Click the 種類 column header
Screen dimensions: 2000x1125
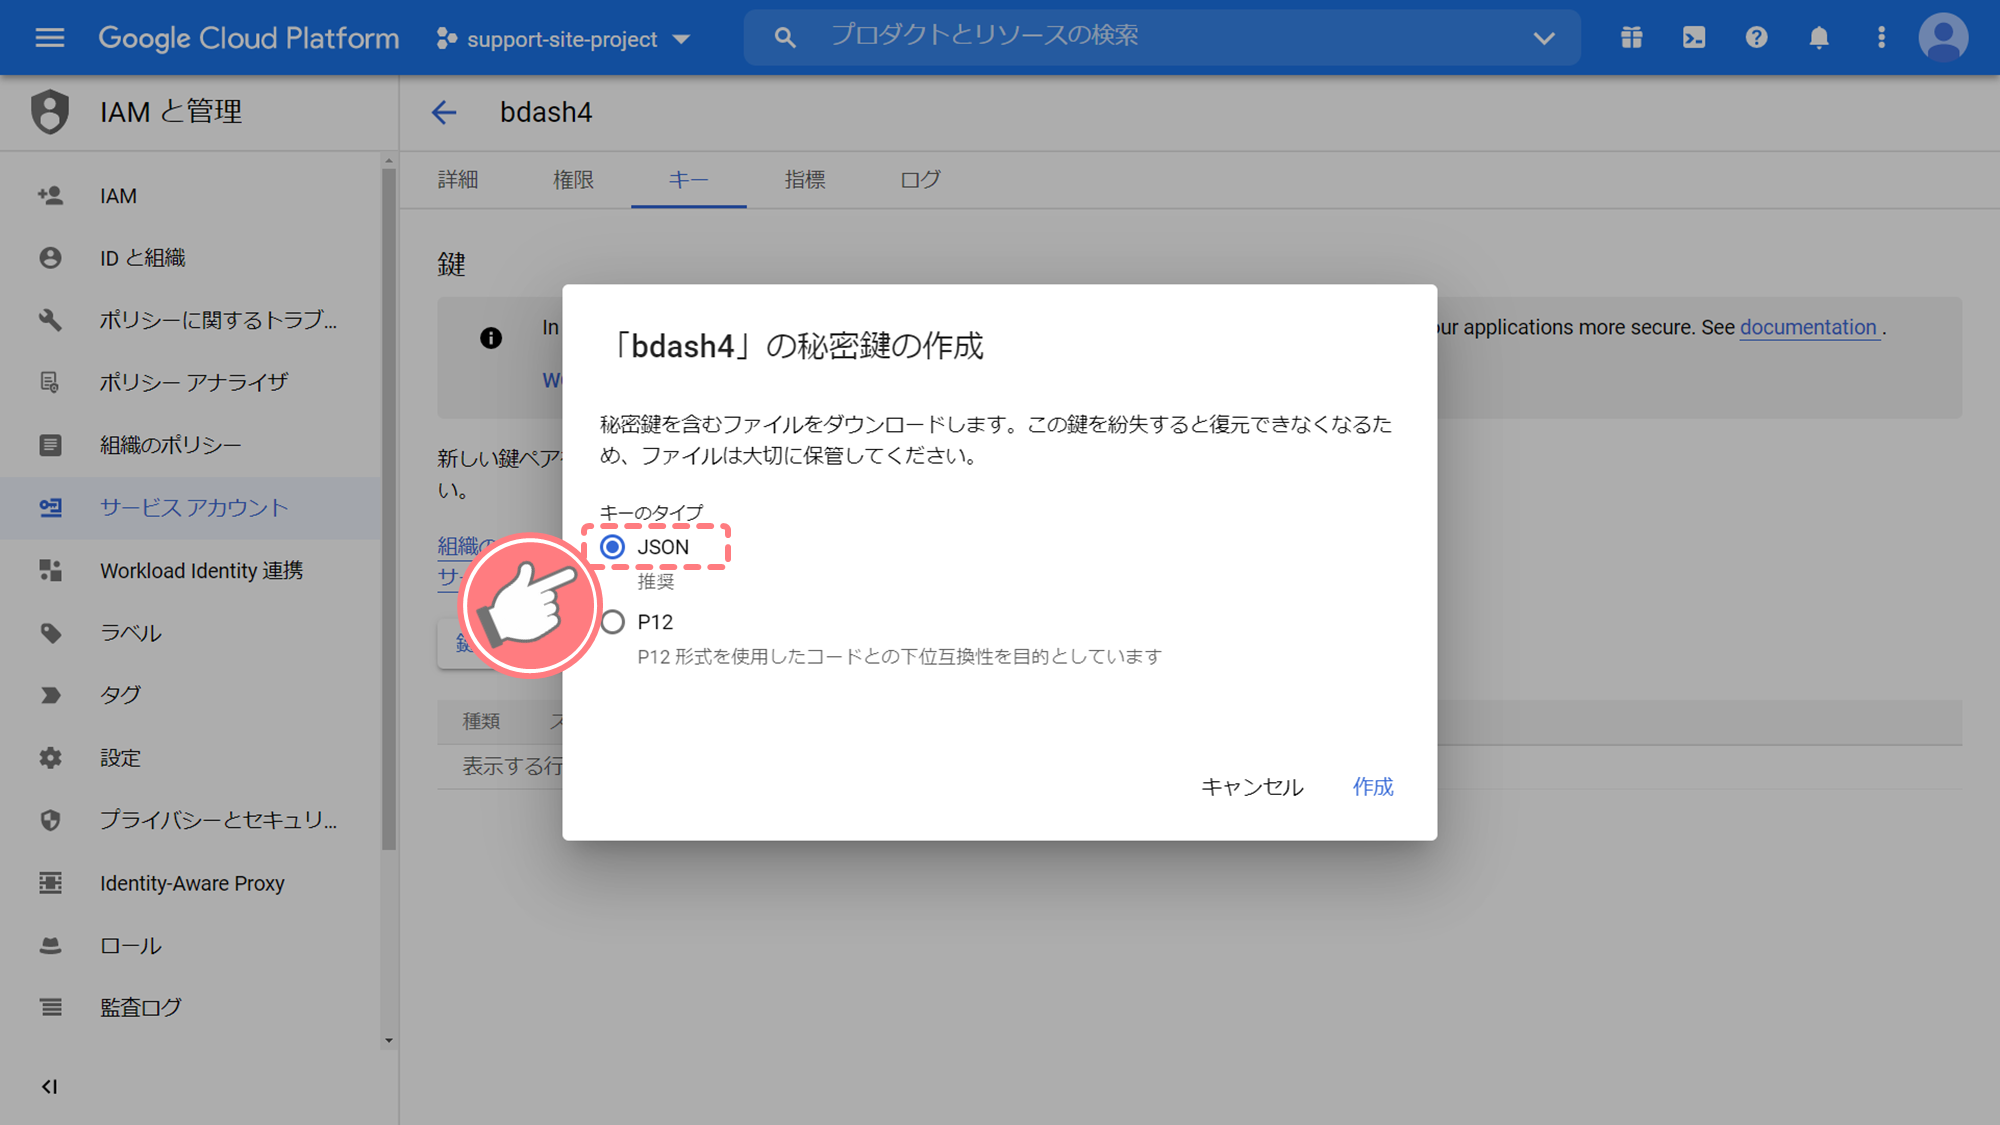click(481, 721)
